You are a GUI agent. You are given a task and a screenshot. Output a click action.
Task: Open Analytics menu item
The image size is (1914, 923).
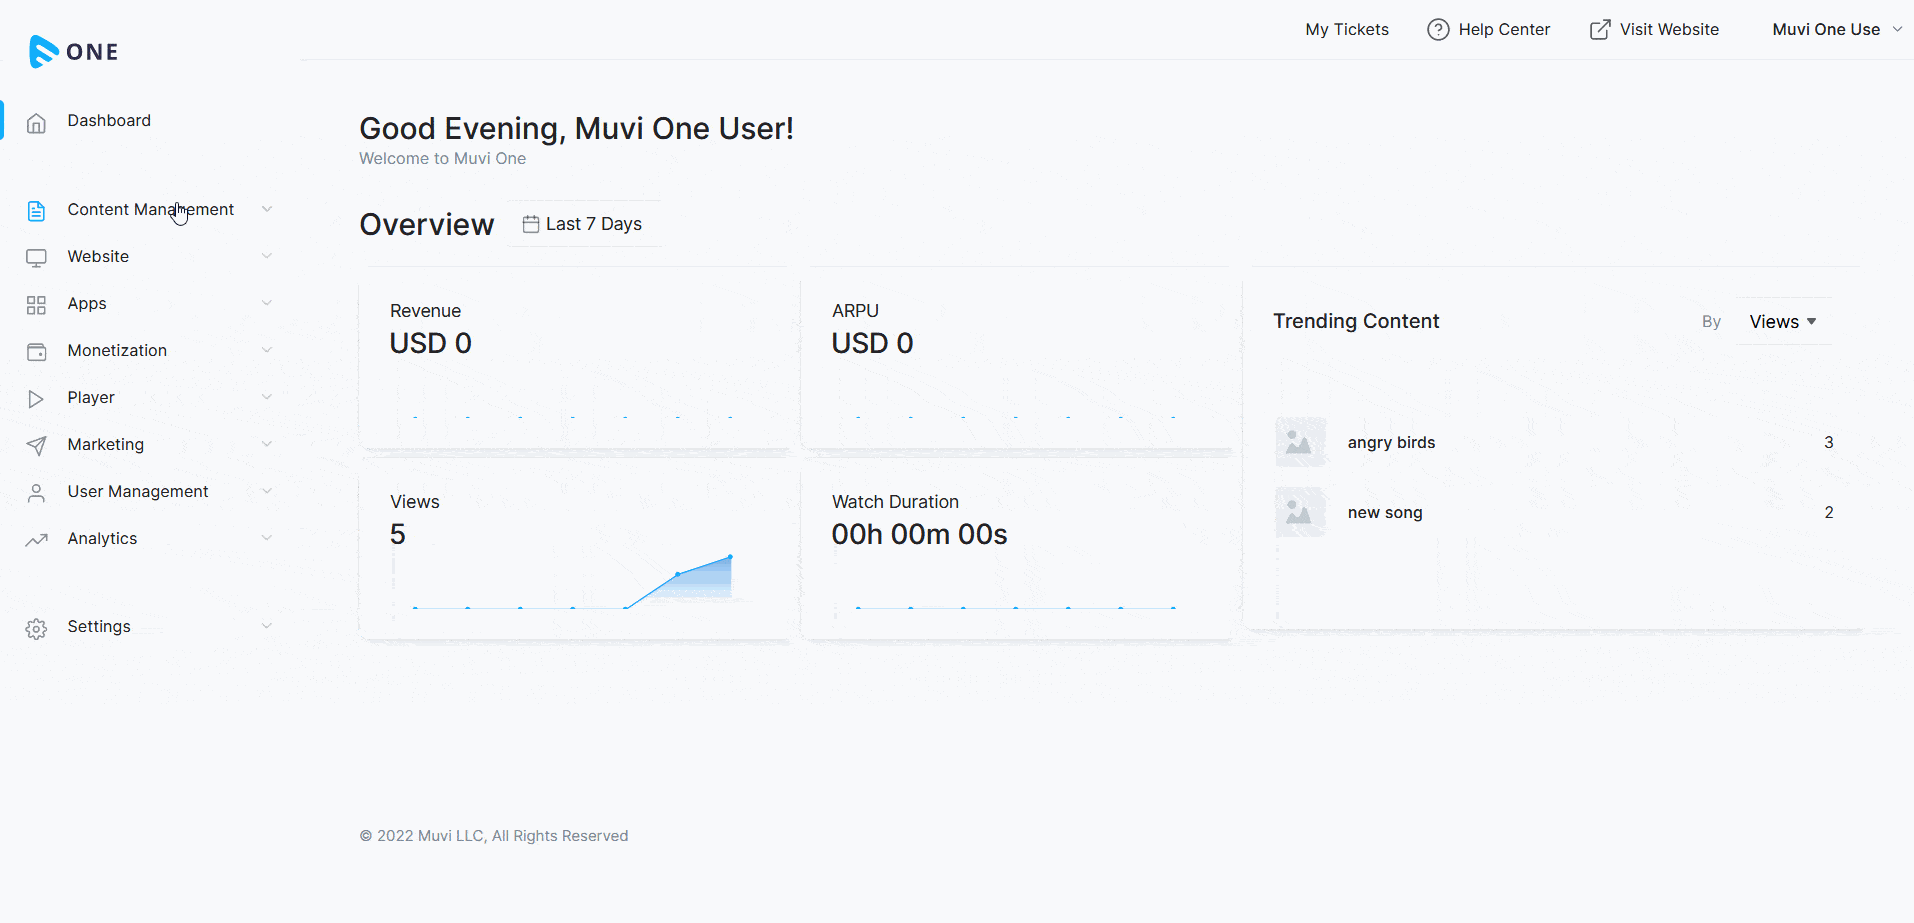102,538
